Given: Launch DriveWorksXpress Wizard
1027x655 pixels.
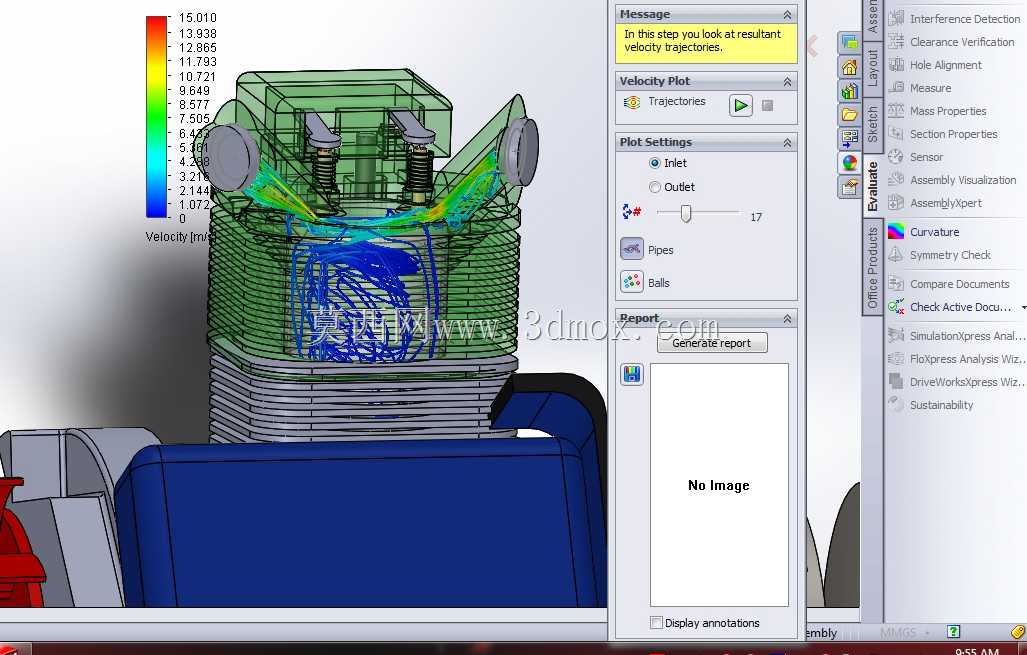Looking at the screenshot, I should tap(956, 382).
